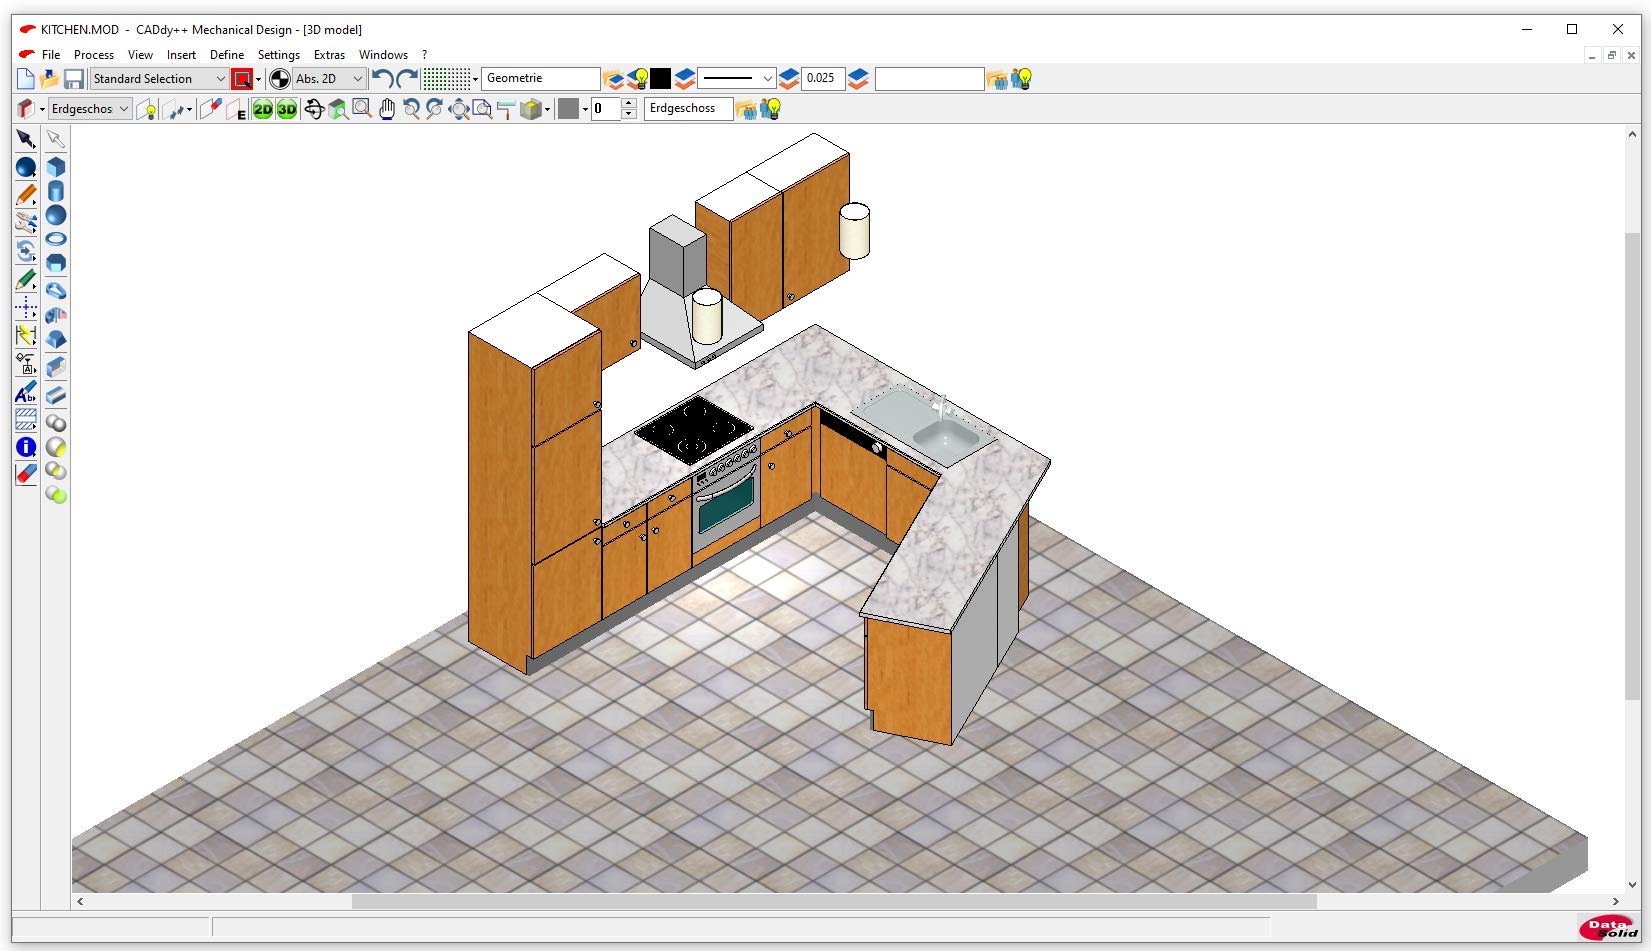The width and height of the screenshot is (1651, 951).
Task: Open the Abs. 2D coordinate dropdown
Action: tap(357, 79)
